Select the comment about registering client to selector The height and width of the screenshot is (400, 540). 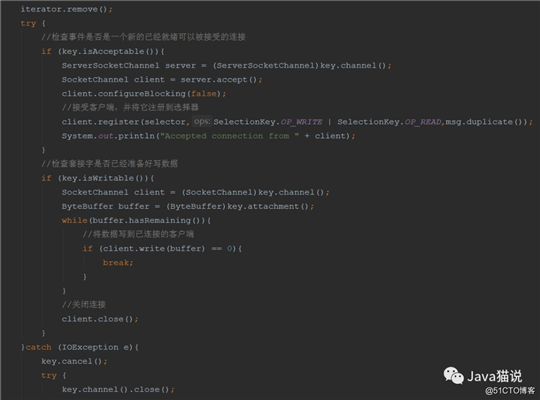(x=130, y=107)
